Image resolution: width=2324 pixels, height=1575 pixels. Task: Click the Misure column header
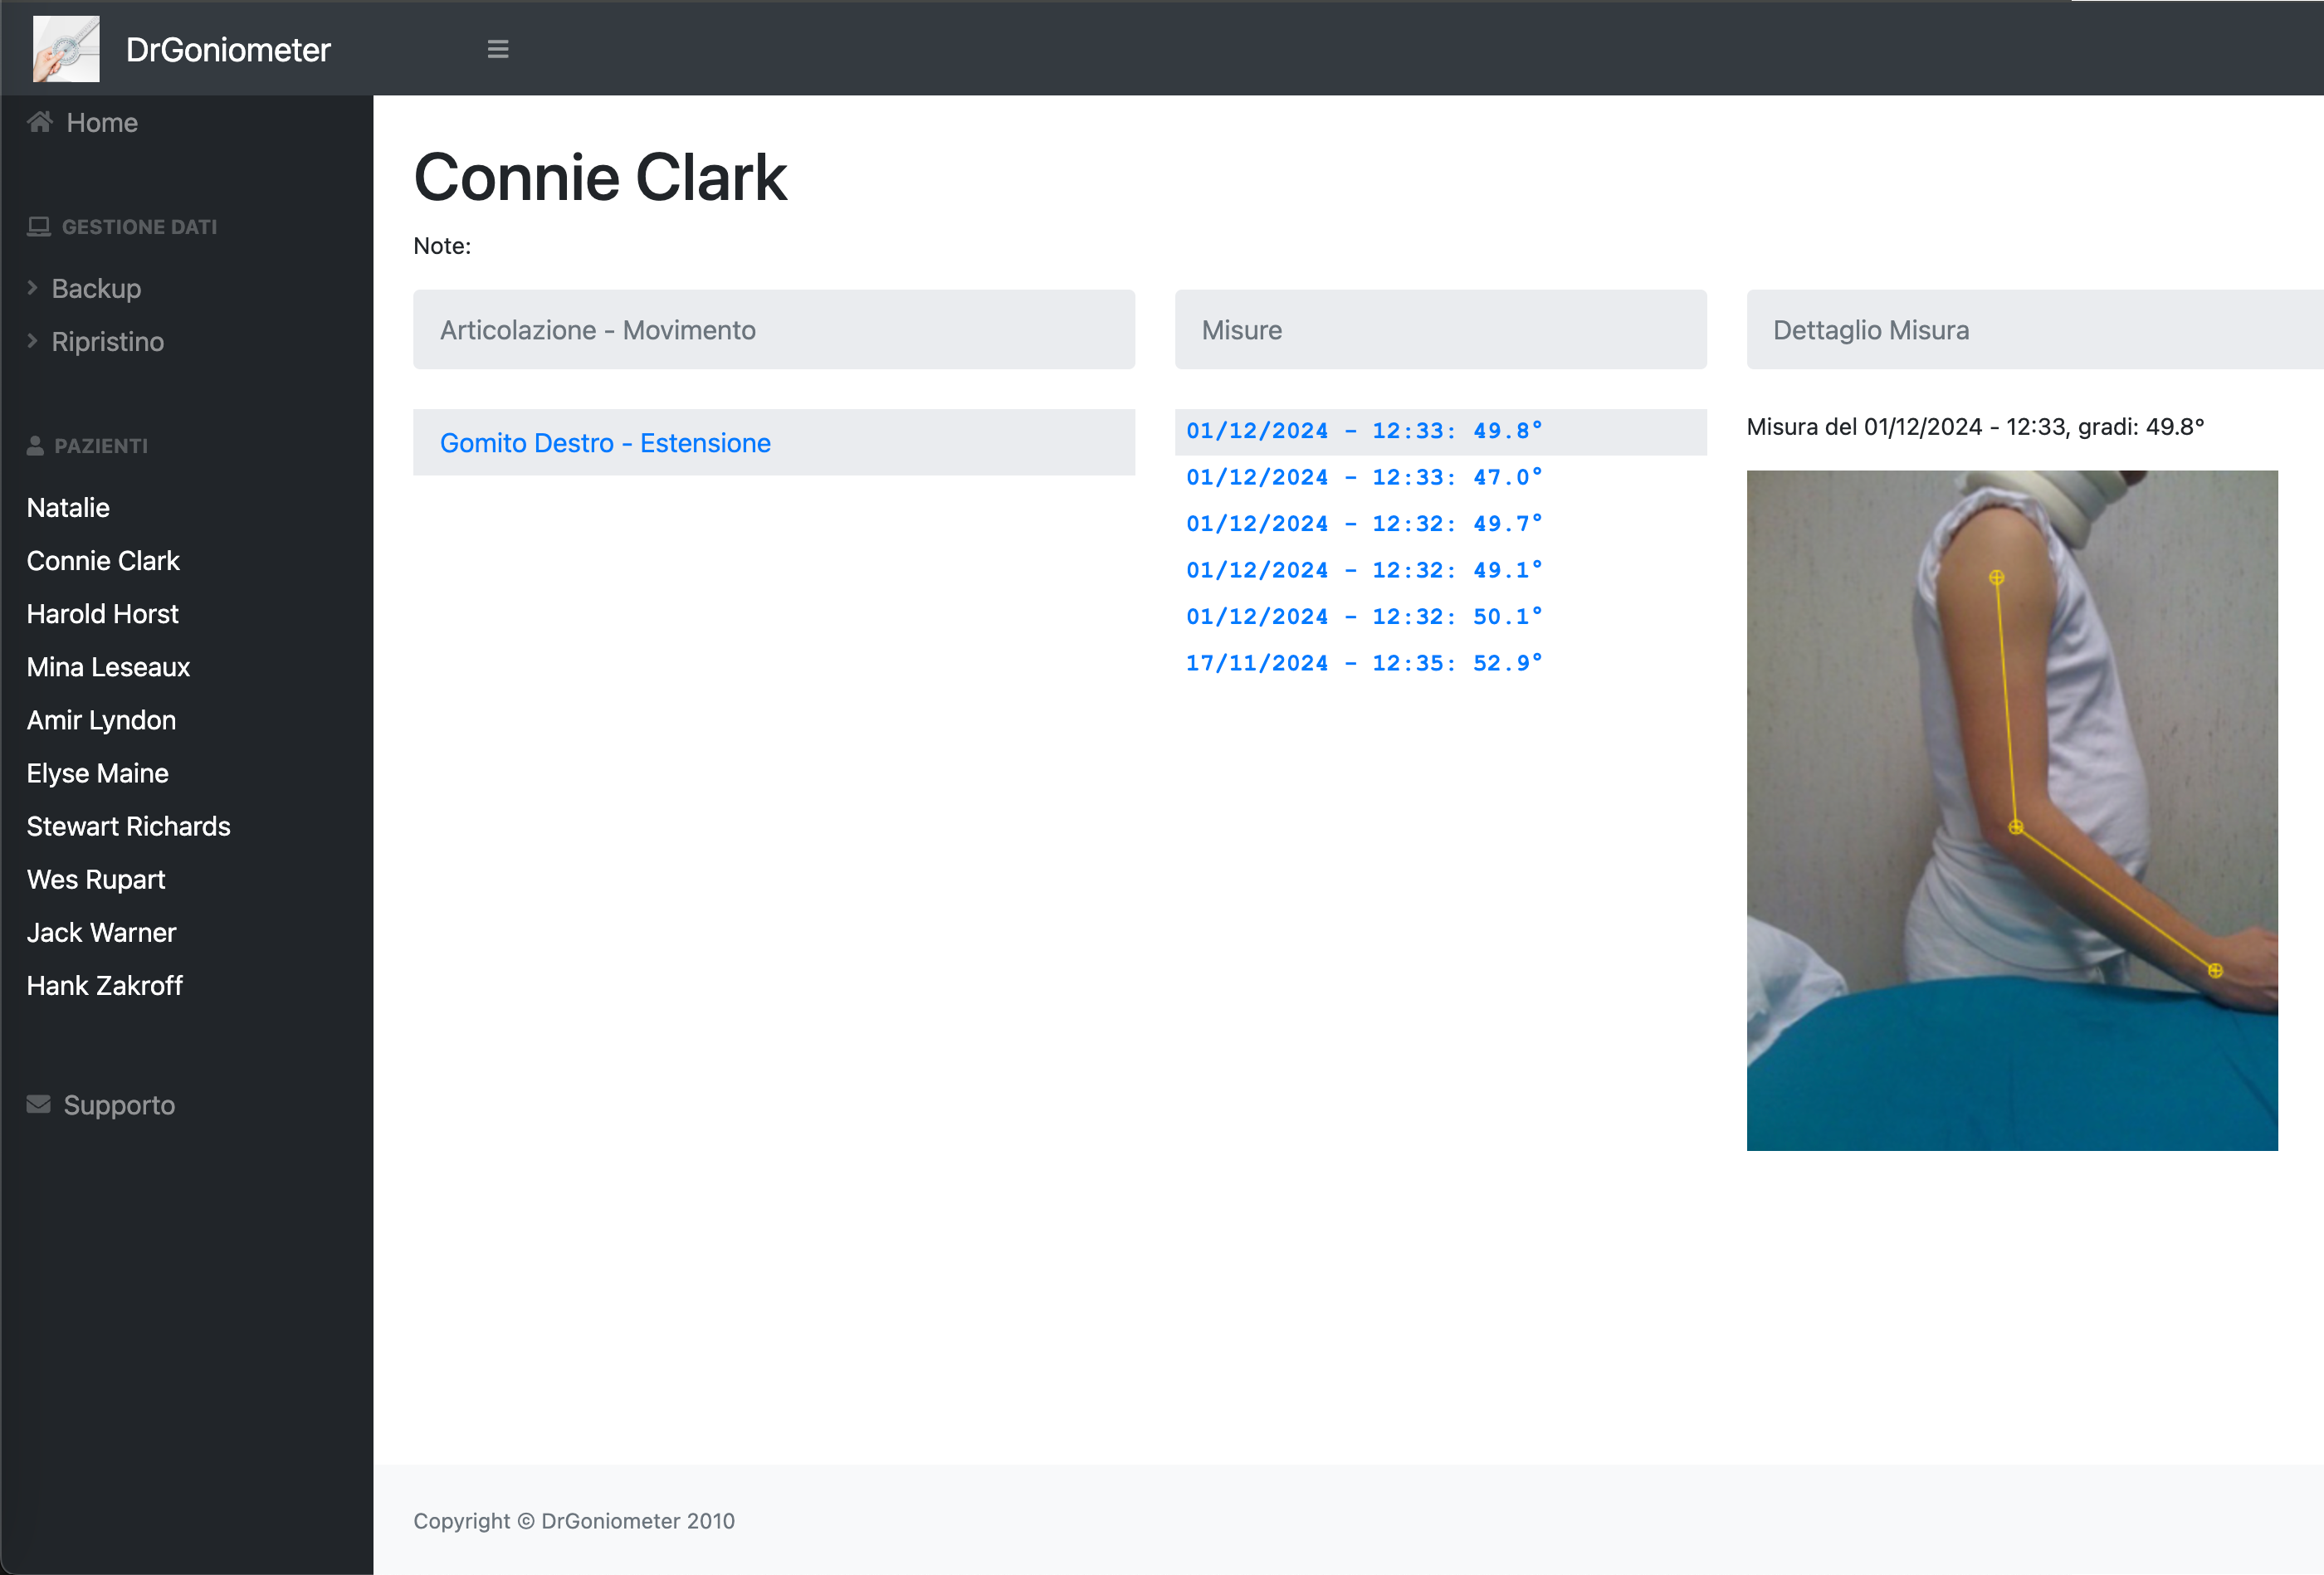(1440, 329)
